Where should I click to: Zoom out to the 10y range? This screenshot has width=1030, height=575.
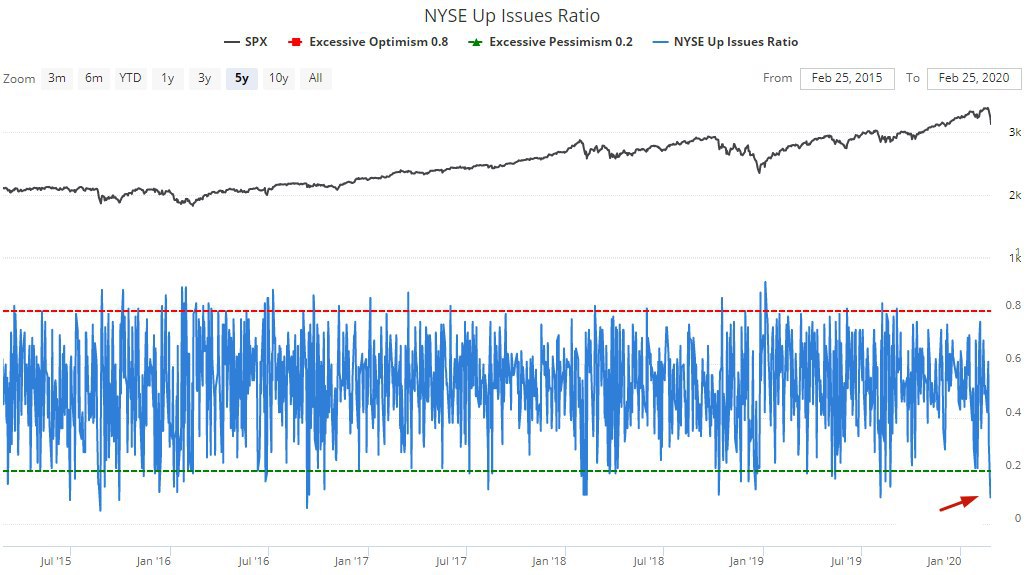tap(279, 78)
